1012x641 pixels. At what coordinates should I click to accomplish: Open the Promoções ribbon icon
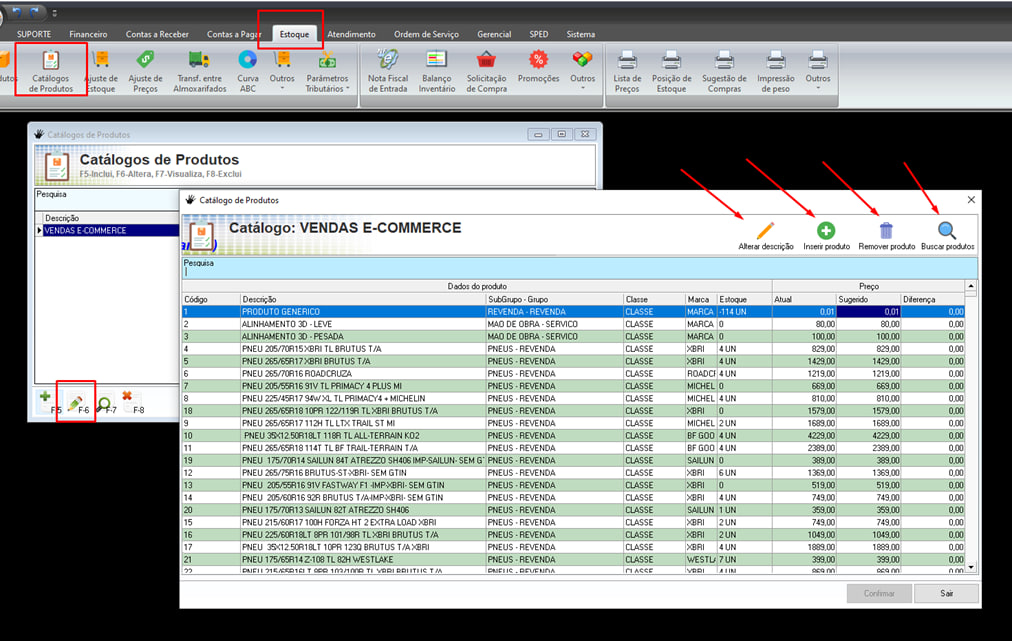538,68
